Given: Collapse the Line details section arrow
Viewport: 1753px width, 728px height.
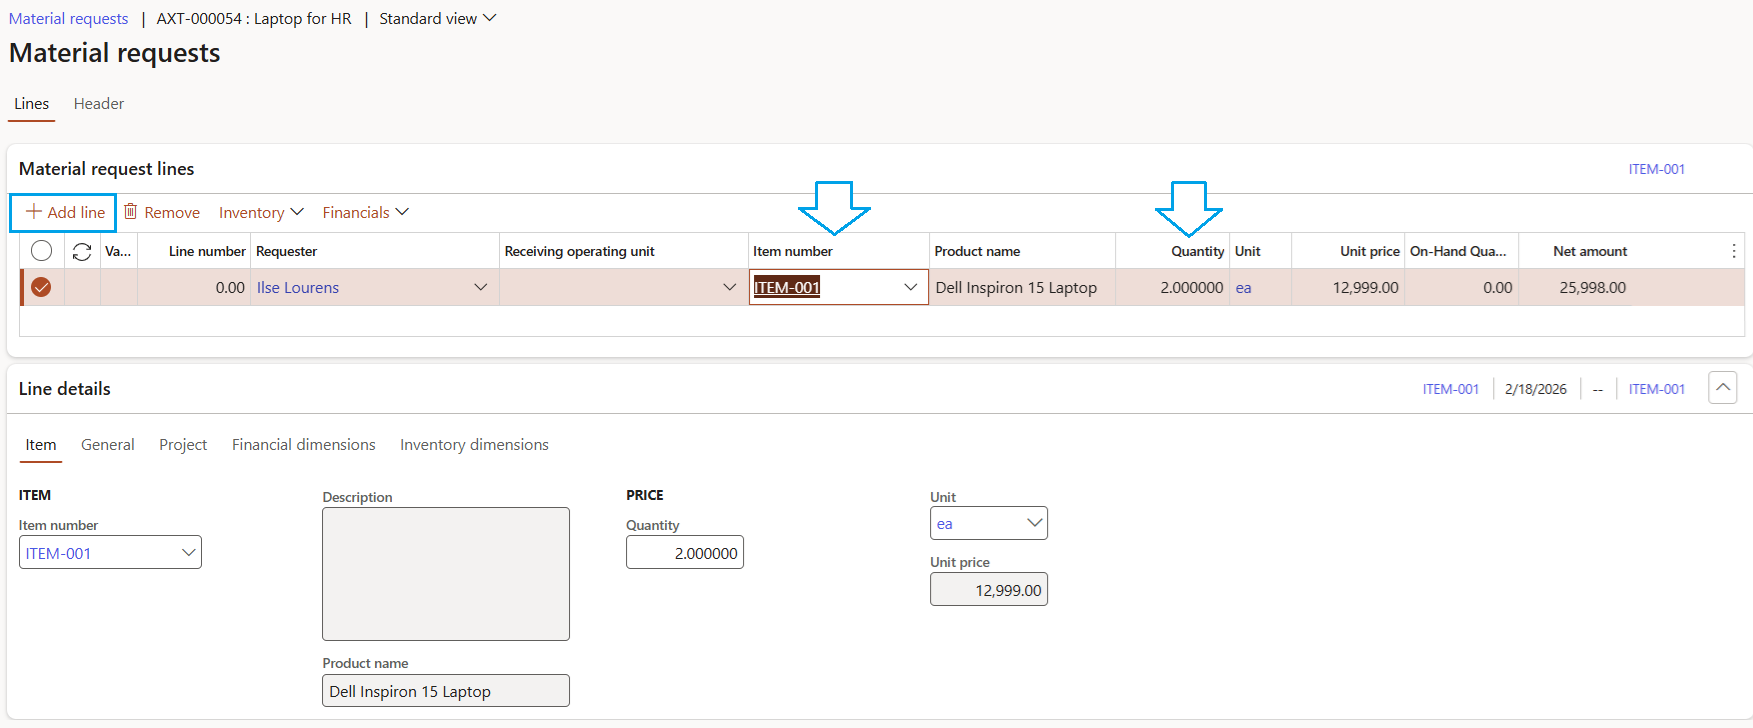Looking at the screenshot, I should click(x=1722, y=388).
